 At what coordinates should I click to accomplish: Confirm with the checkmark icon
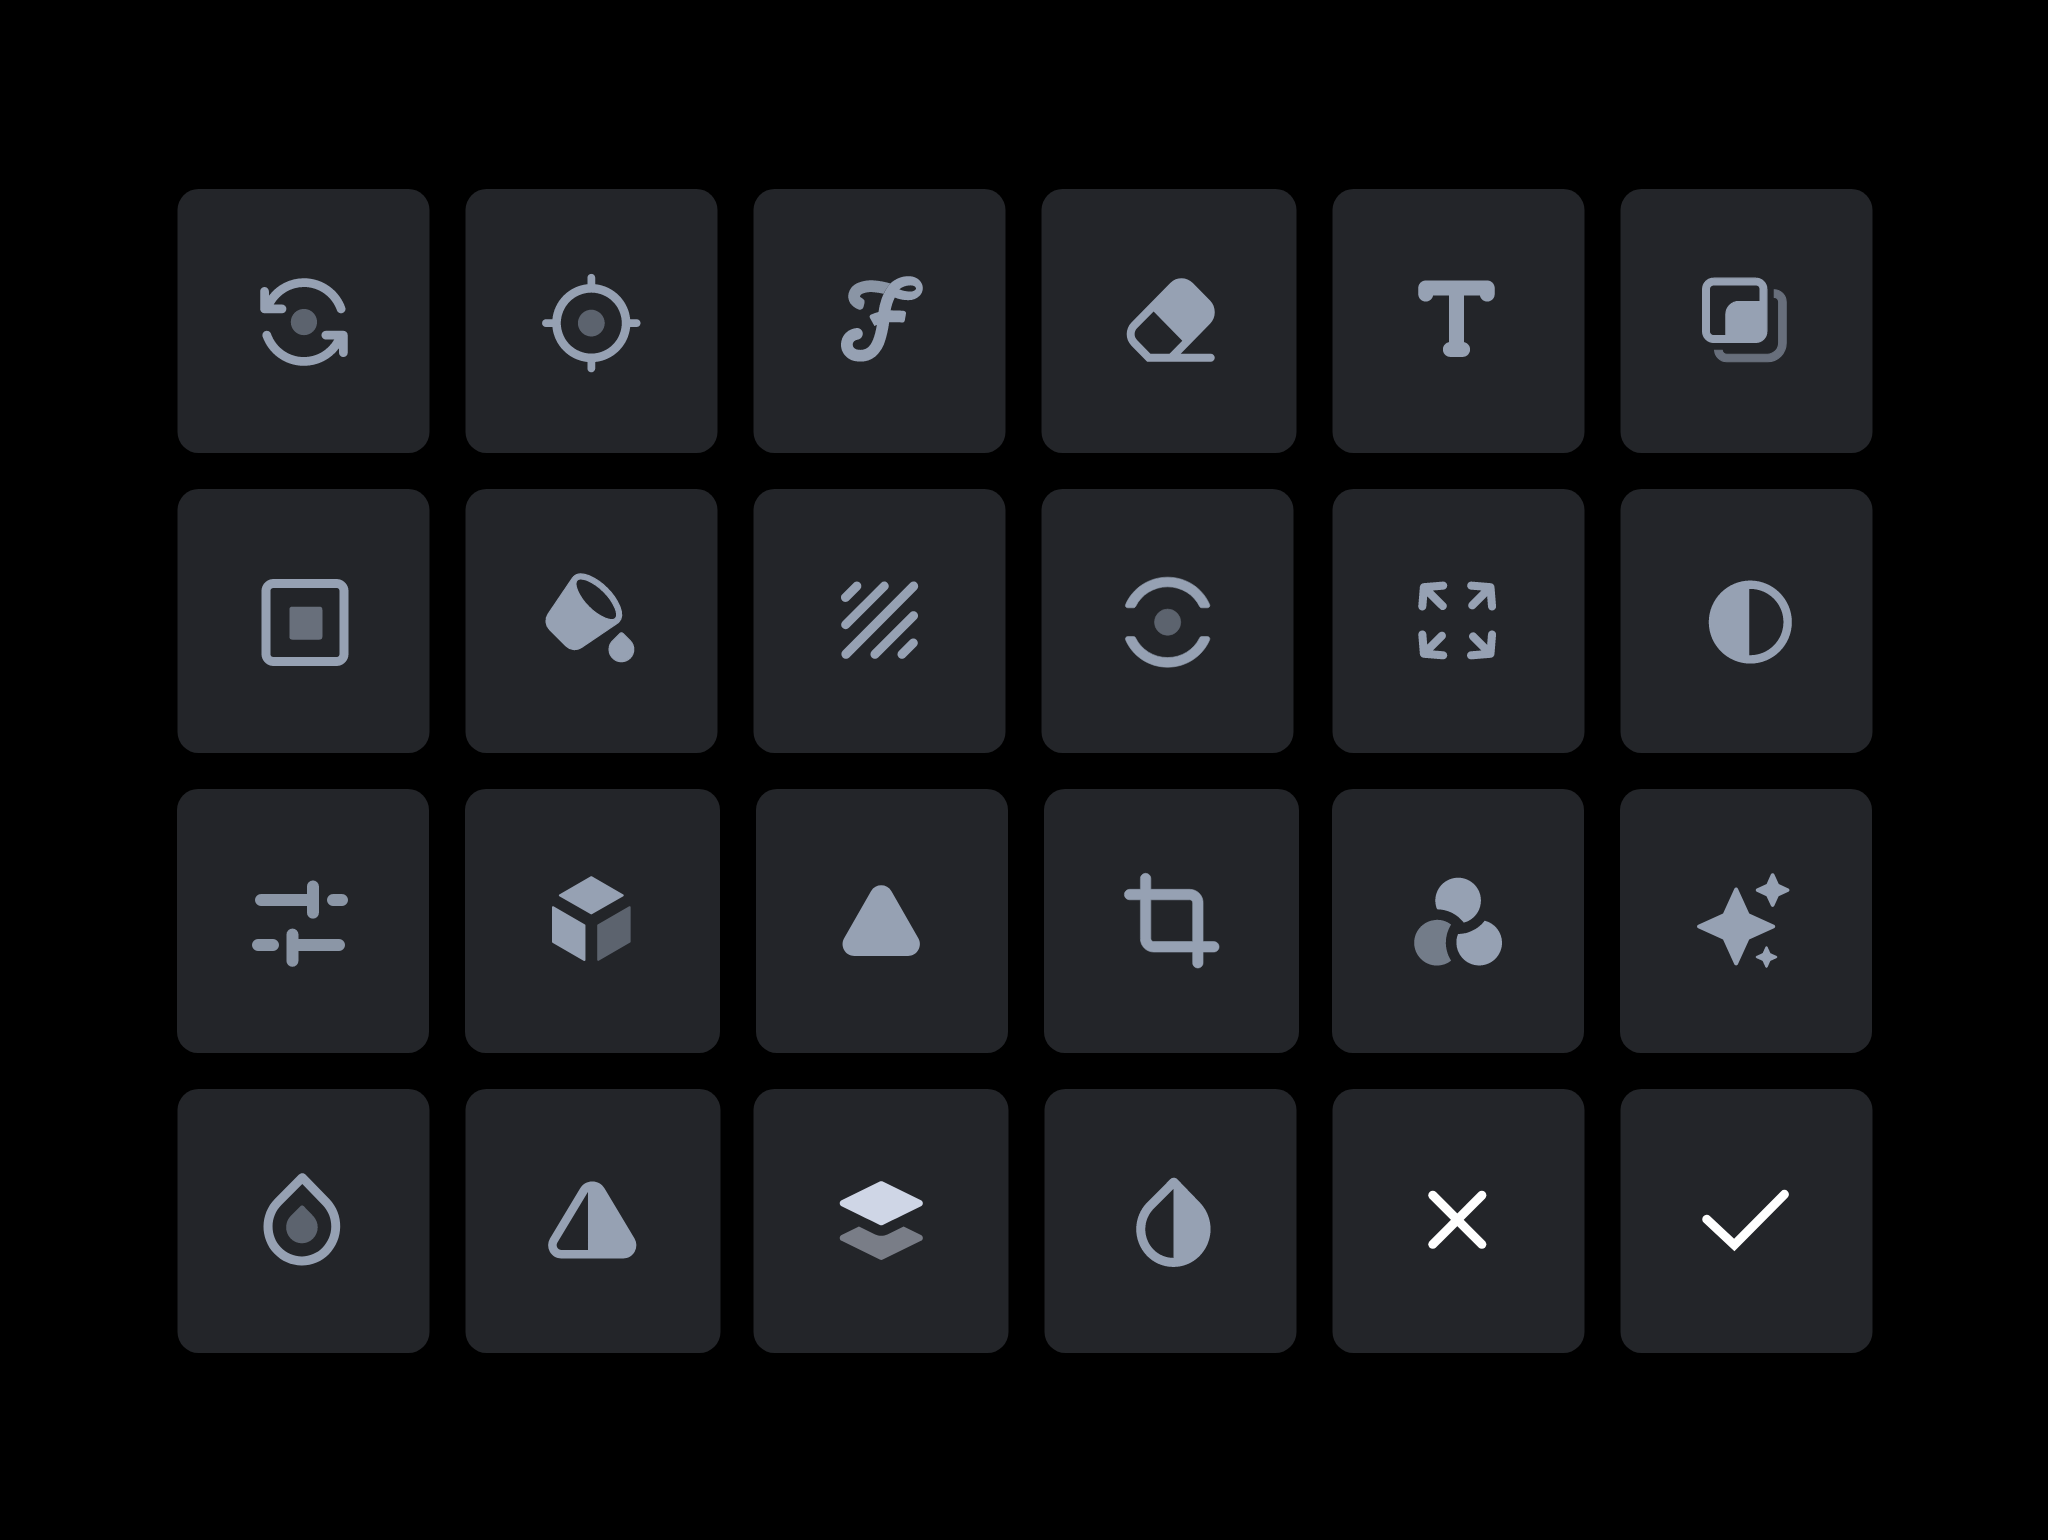(x=1745, y=1220)
